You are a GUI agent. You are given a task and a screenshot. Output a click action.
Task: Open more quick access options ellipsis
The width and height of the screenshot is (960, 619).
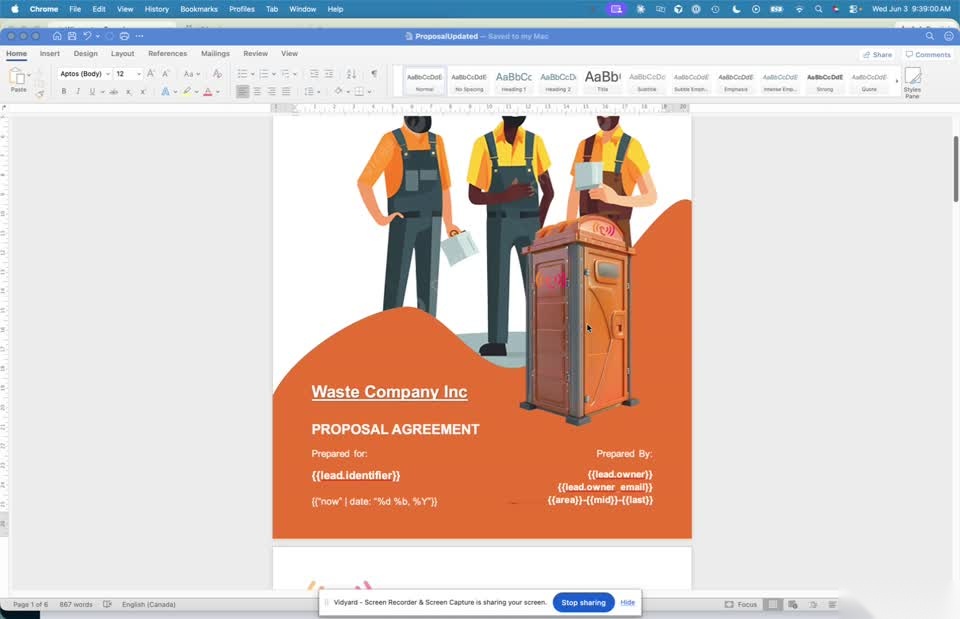(x=140, y=36)
